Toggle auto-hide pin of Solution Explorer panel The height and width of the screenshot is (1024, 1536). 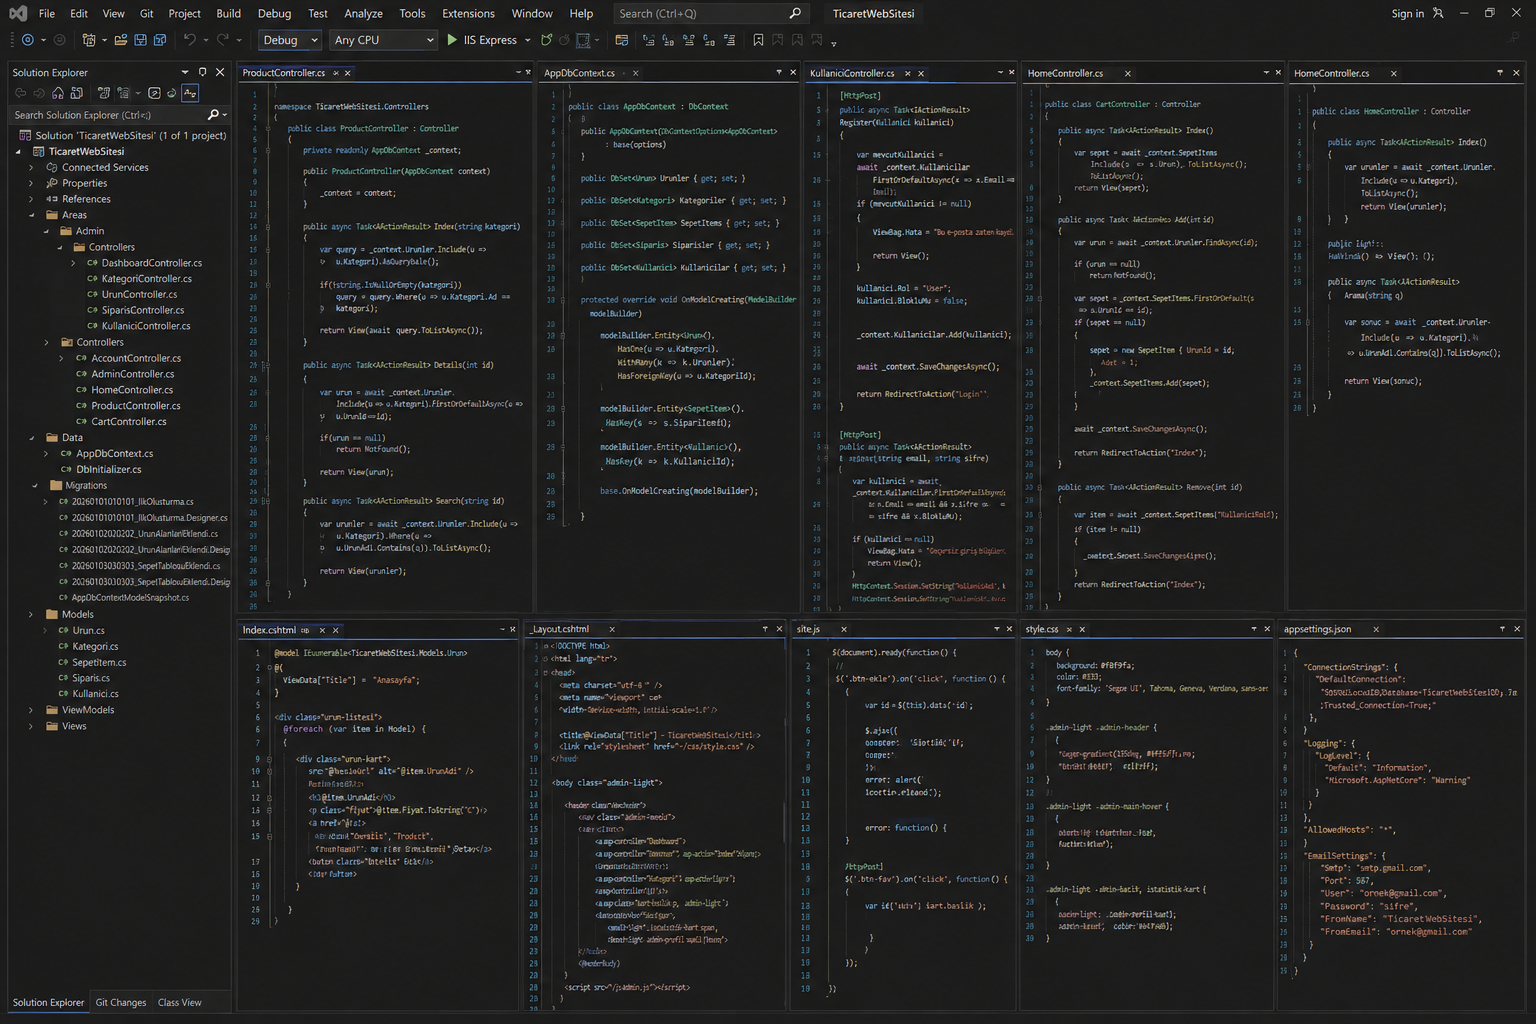pos(203,72)
